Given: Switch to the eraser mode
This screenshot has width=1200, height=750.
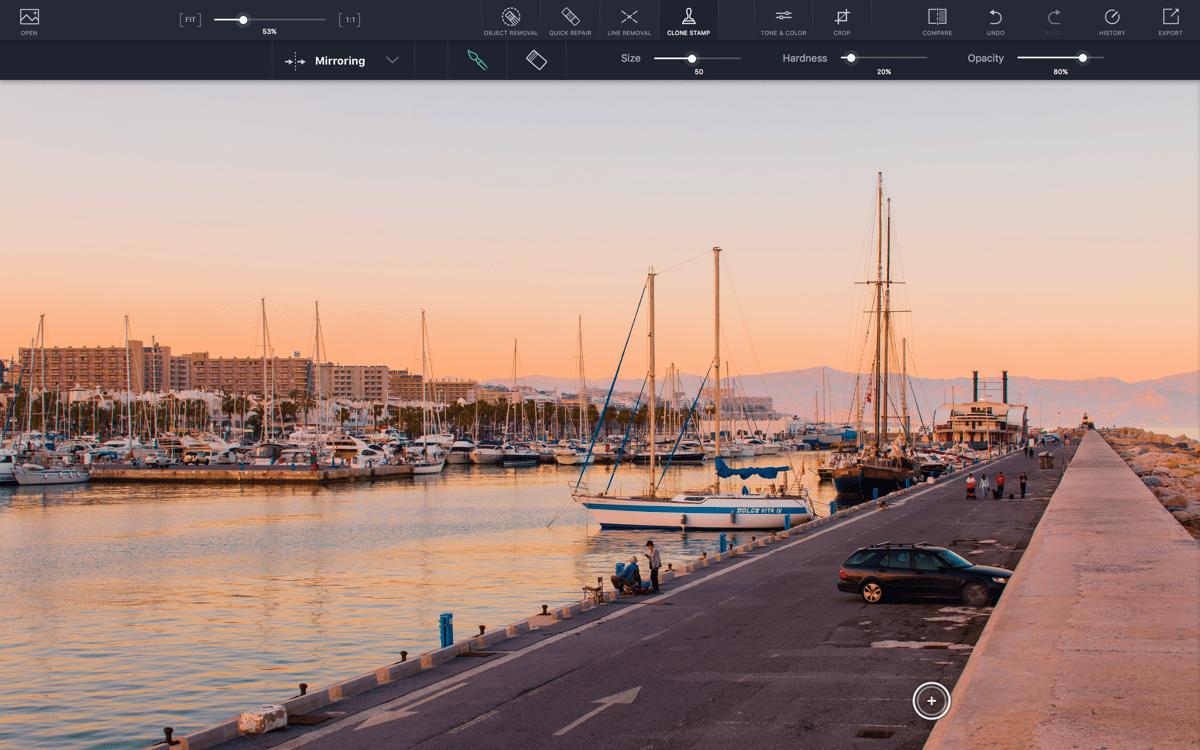Looking at the screenshot, I should (x=537, y=60).
